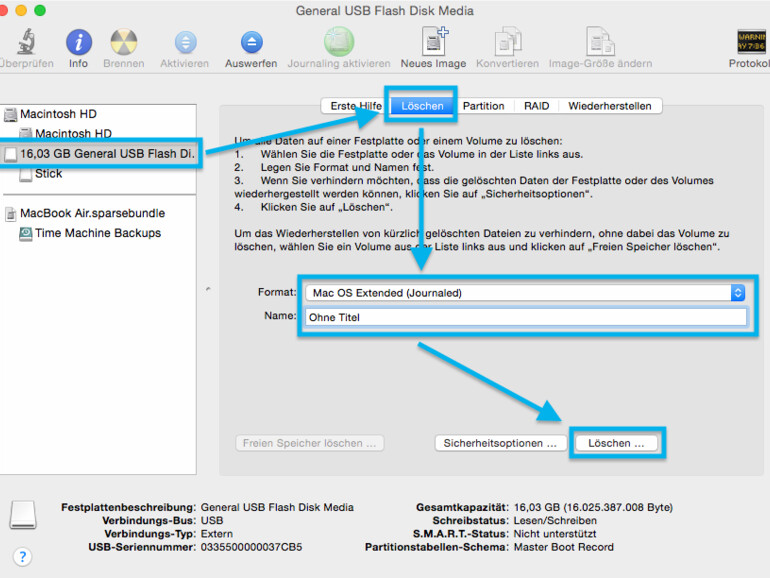Click the Macintosh HD top drive icon
The image size is (770, 578).
10,114
